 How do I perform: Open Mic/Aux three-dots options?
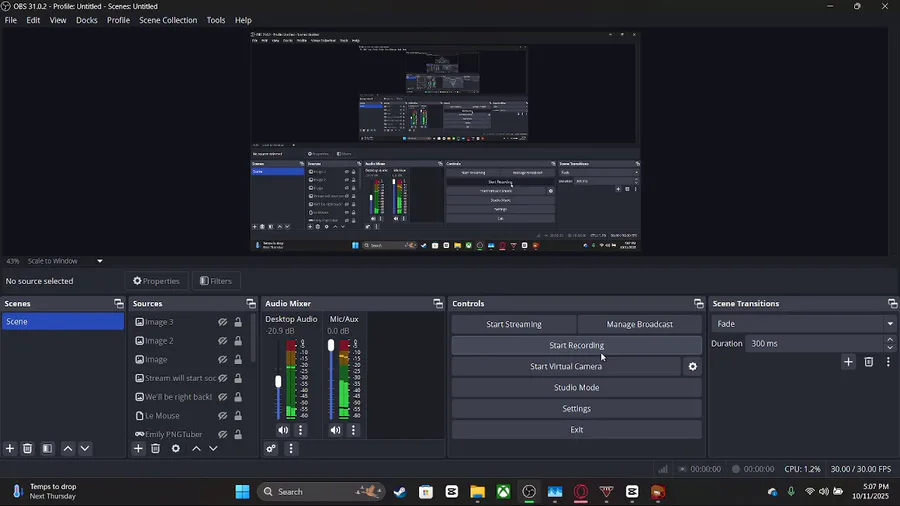pos(353,430)
